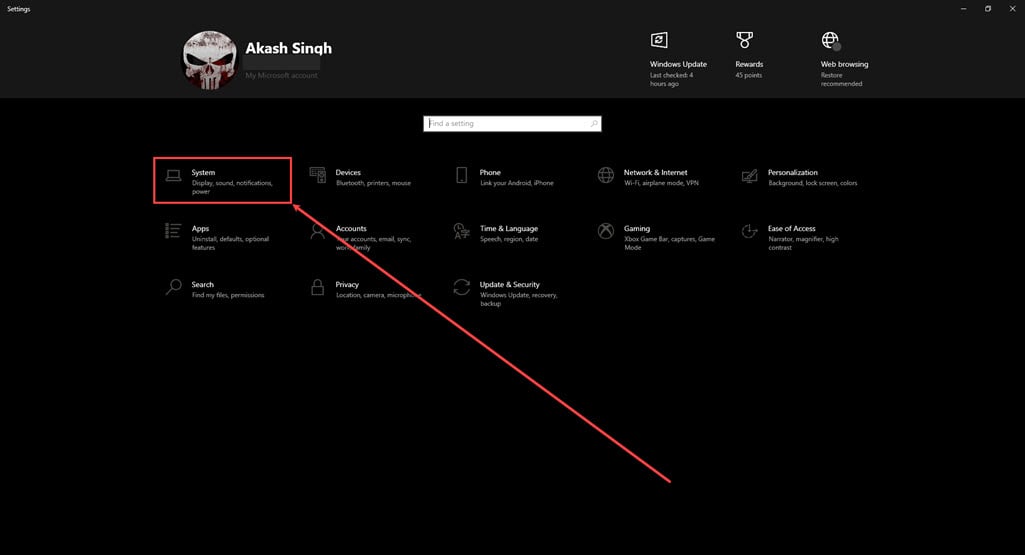Viewport: 1025px width, 555px height.
Task: Restore down the Settings window
Action: tap(988, 8)
